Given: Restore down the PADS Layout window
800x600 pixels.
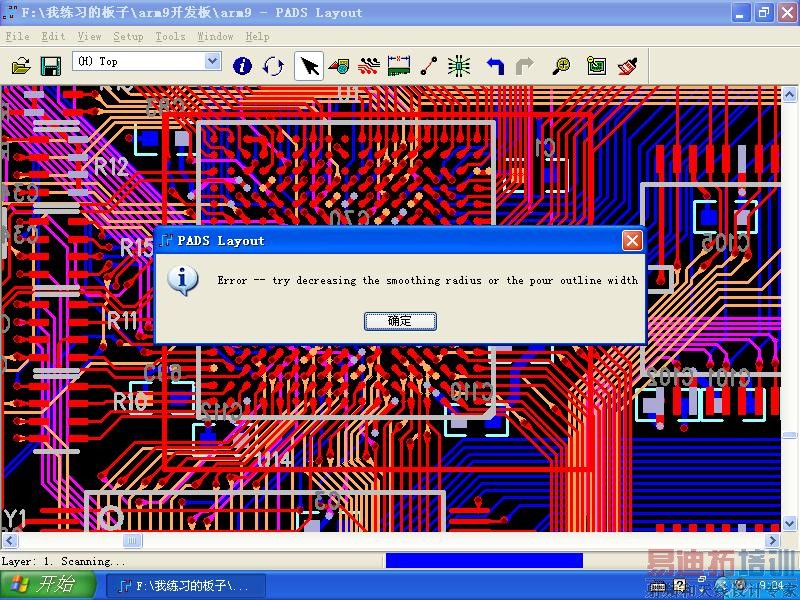Looking at the screenshot, I should (764, 12).
